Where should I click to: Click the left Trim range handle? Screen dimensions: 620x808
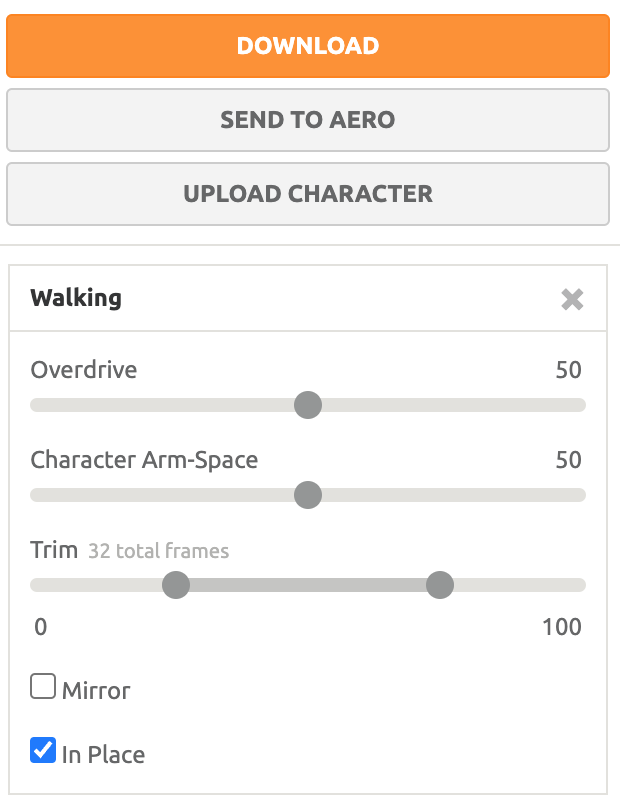coord(176,585)
